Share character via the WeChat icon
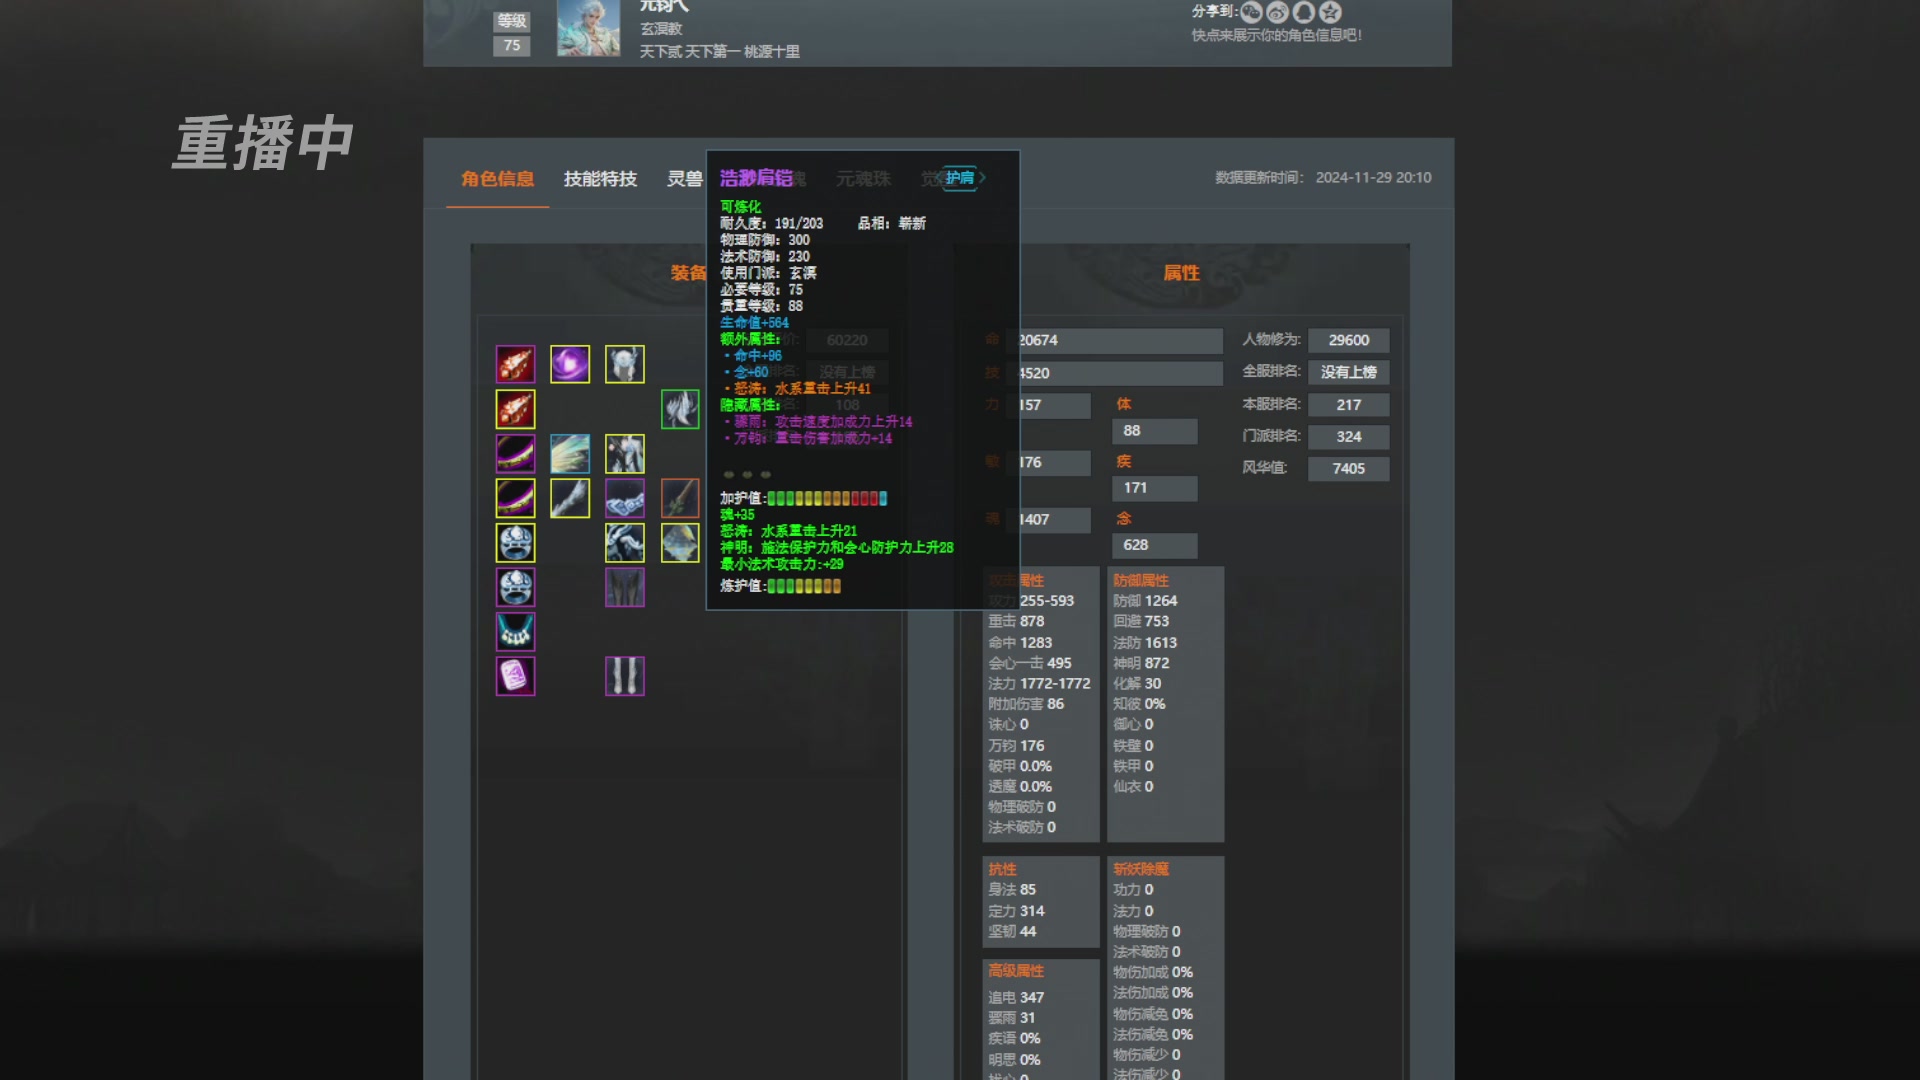The width and height of the screenshot is (1920, 1080). click(x=1251, y=12)
